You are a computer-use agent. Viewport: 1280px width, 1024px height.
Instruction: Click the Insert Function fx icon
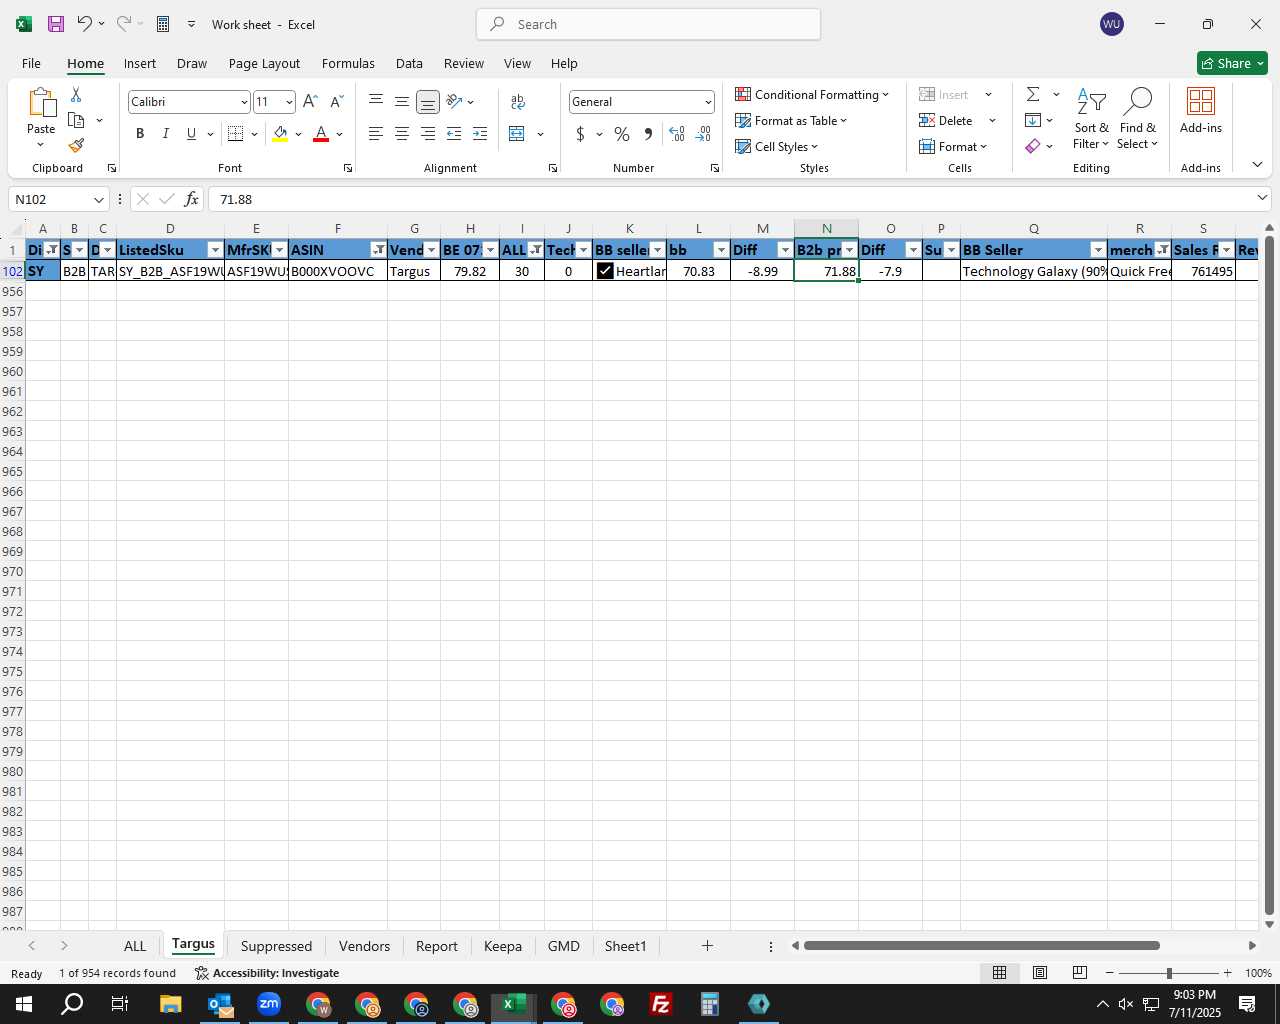pyautogui.click(x=191, y=199)
